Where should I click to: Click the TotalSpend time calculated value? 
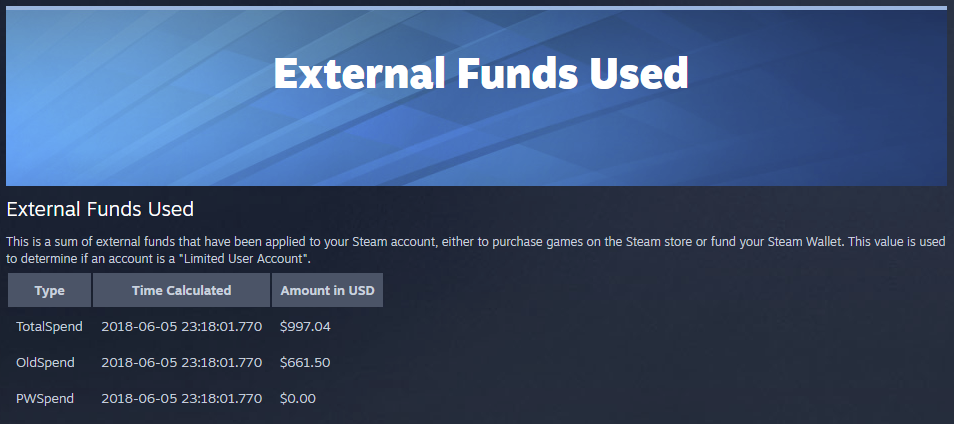[x=181, y=327]
